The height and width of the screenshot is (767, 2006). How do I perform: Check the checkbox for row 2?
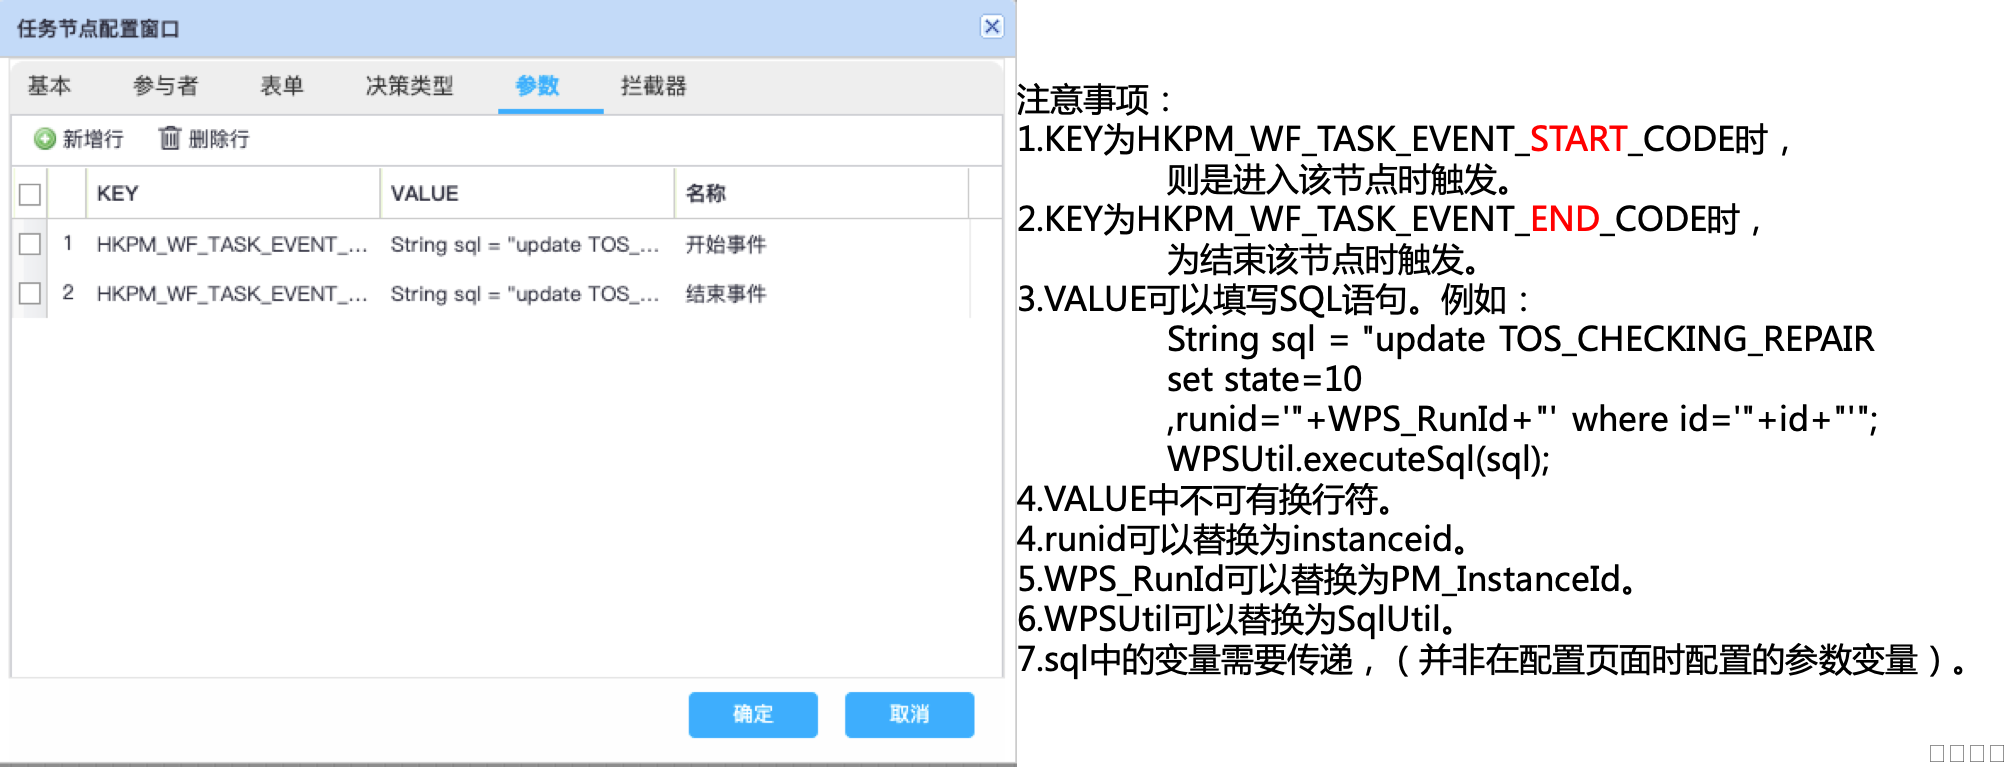click(30, 293)
